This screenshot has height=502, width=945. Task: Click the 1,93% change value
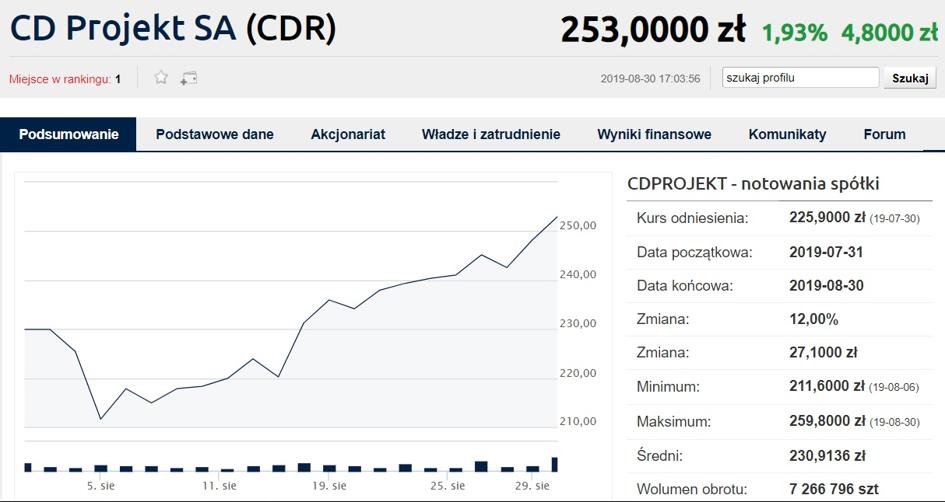(795, 33)
